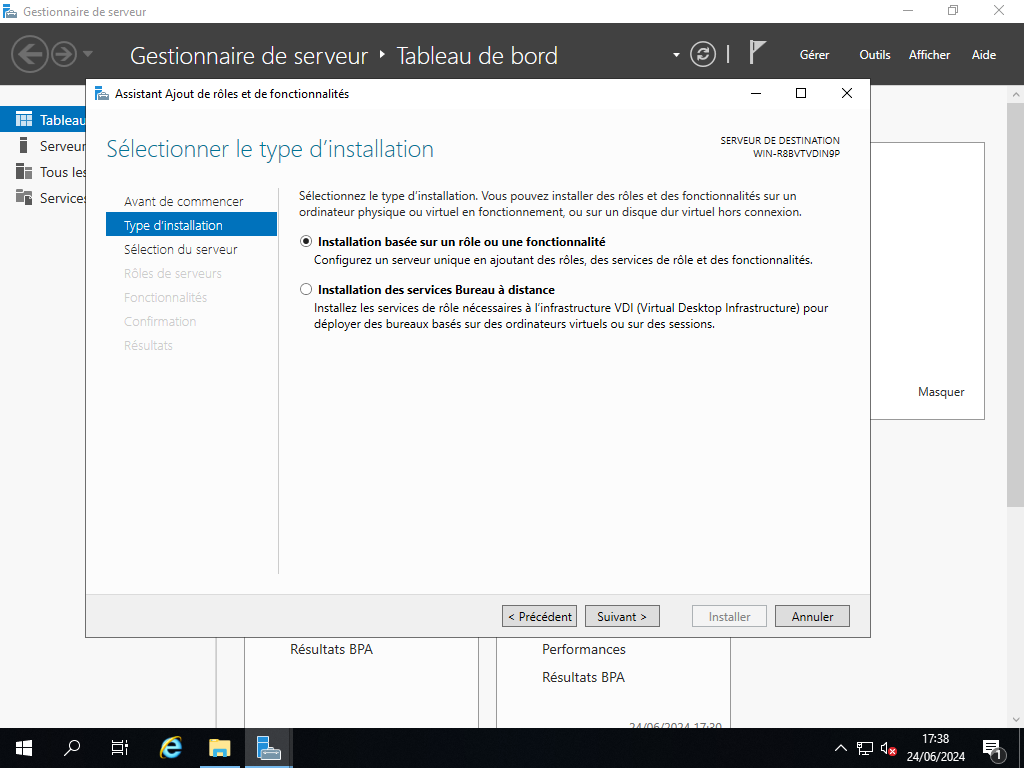This screenshot has height=768, width=1024.
Task: Open Internet Explorer from the taskbar
Action: click(172, 747)
